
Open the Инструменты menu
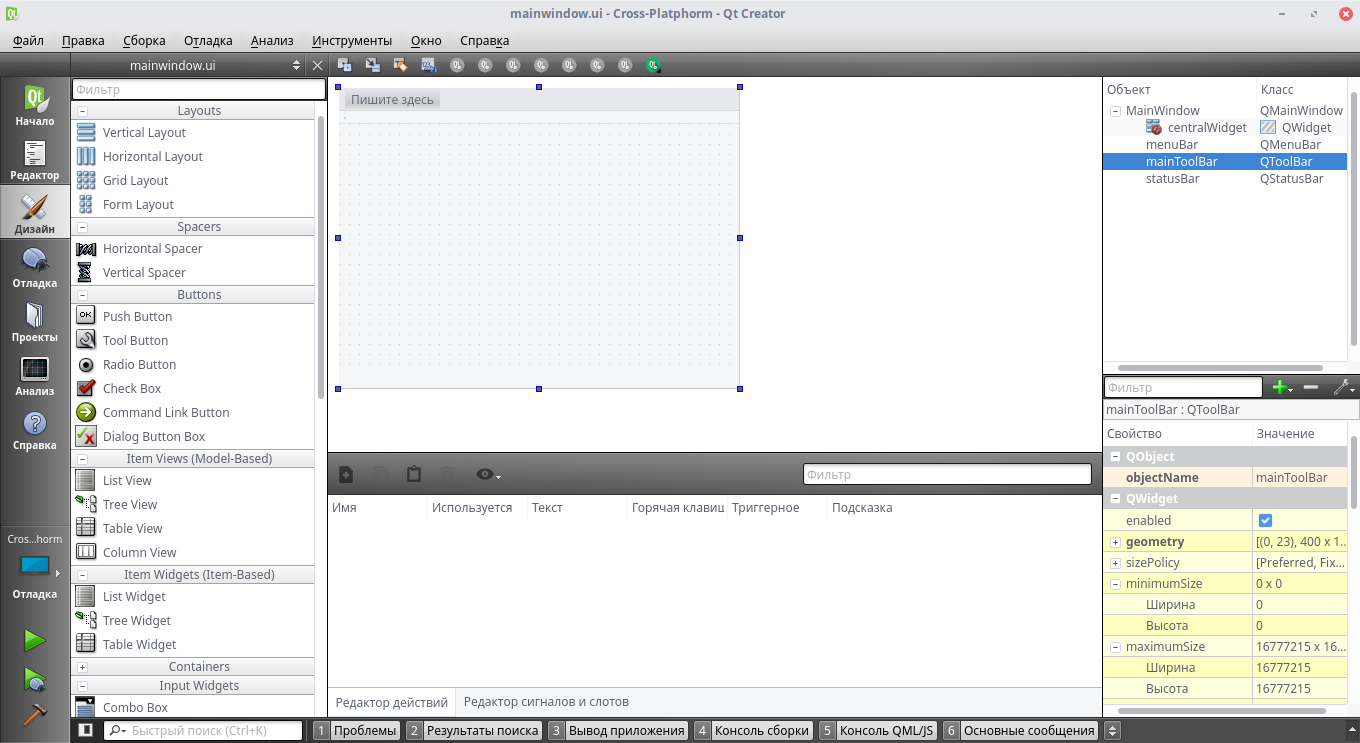point(352,40)
